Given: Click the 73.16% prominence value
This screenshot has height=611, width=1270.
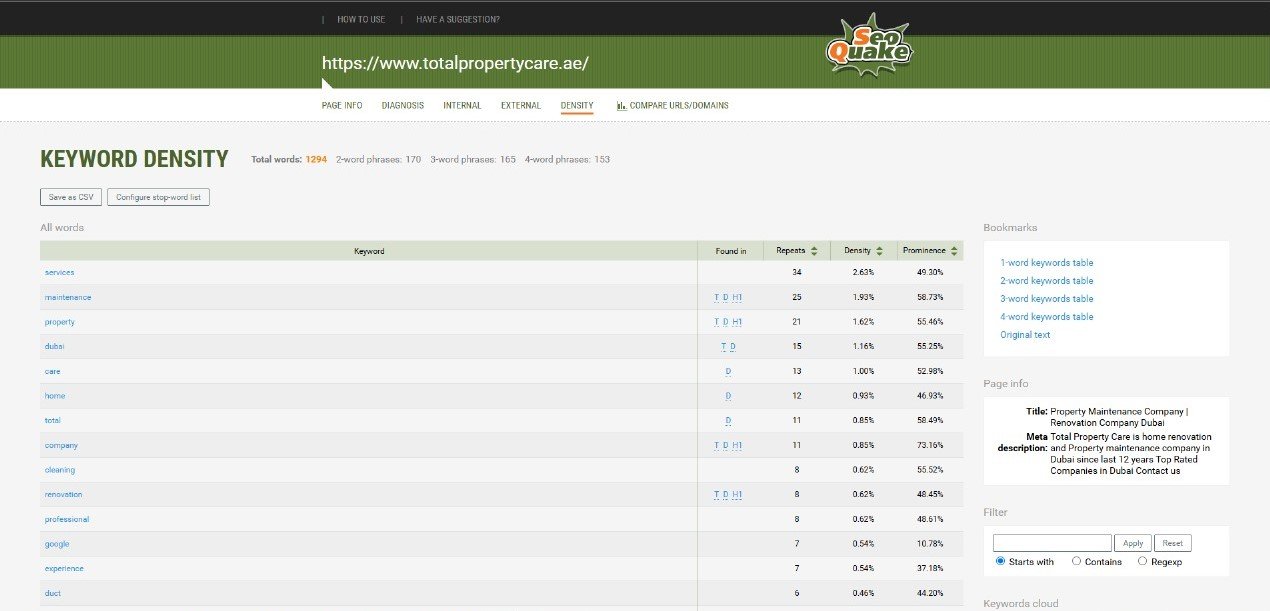Looking at the screenshot, I should pos(930,445).
